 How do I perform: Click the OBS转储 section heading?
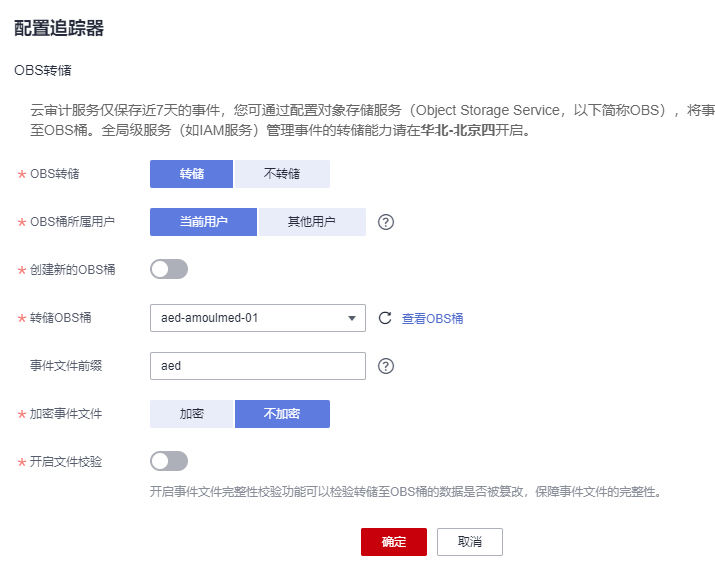tap(44, 71)
